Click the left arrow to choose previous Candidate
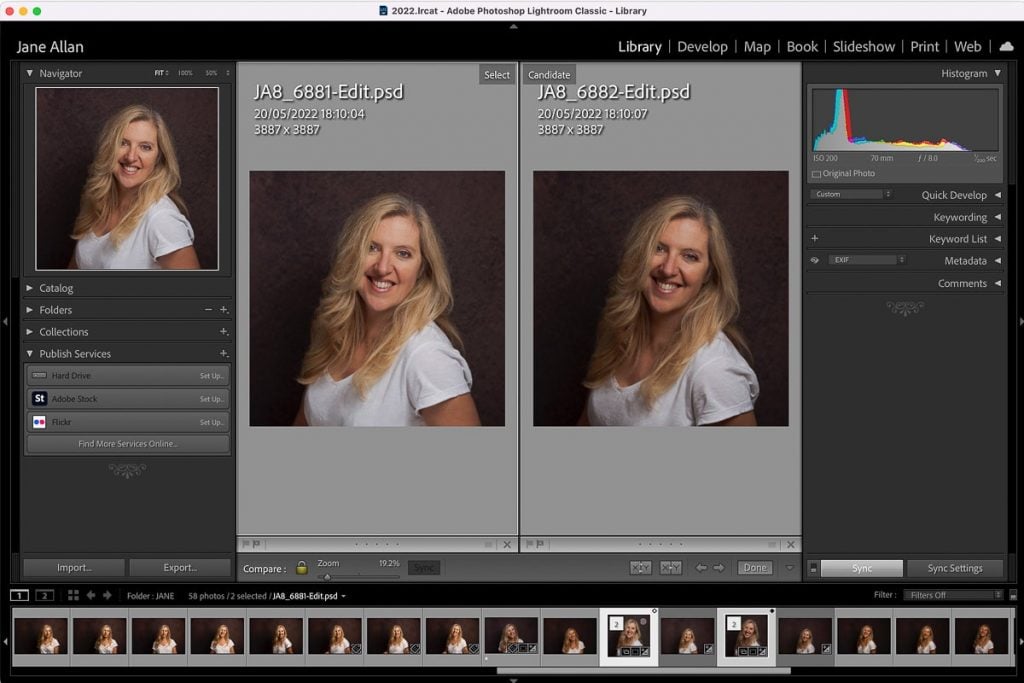Screen dimensions: 1024x683 click(x=701, y=567)
